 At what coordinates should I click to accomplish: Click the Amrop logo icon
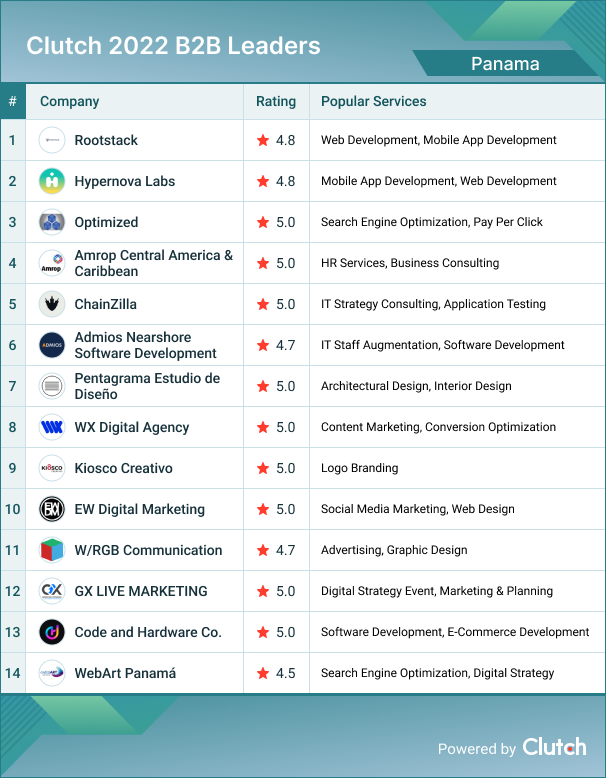click(x=52, y=263)
